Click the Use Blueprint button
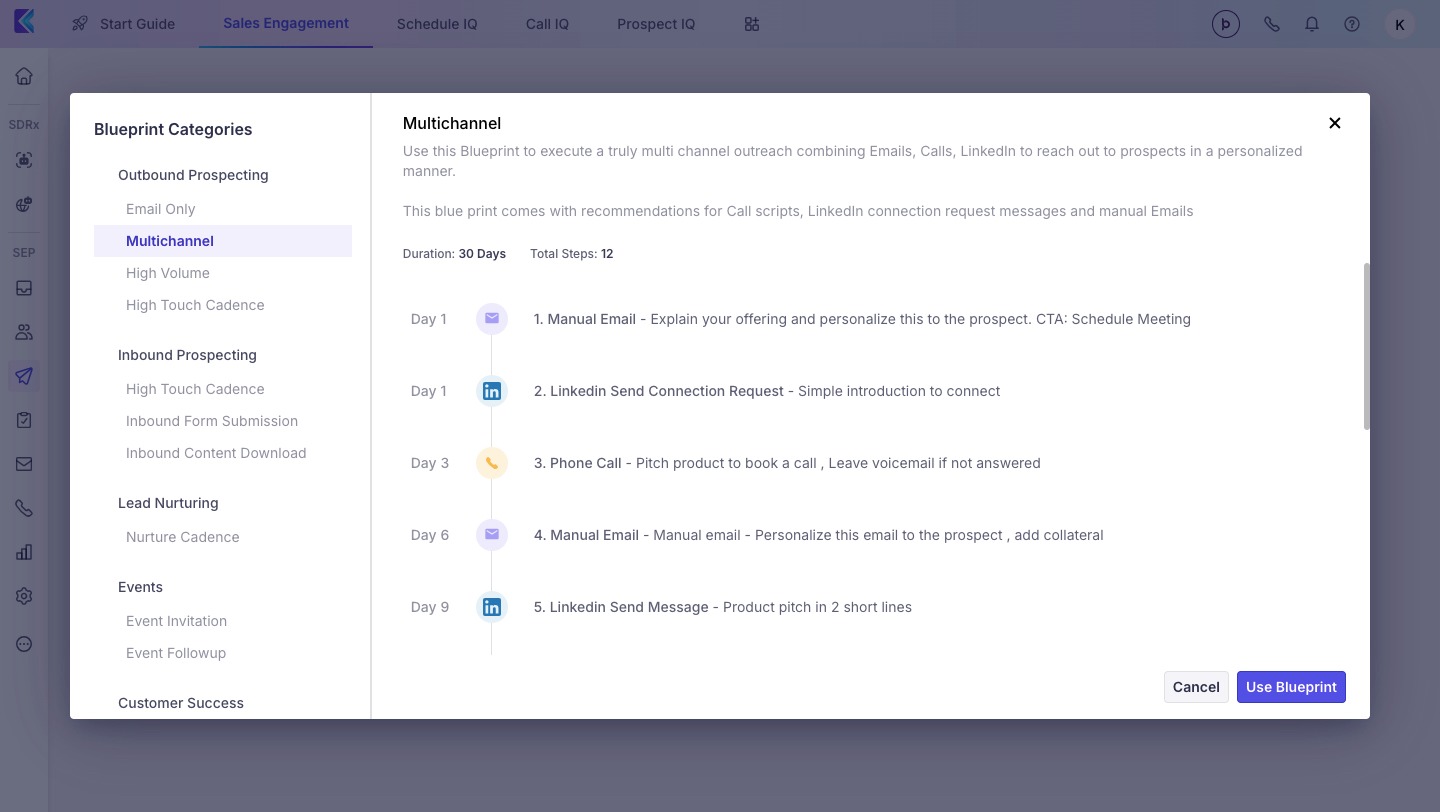Viewport: 1440px width, 812px height. (x=1291, y=687)
